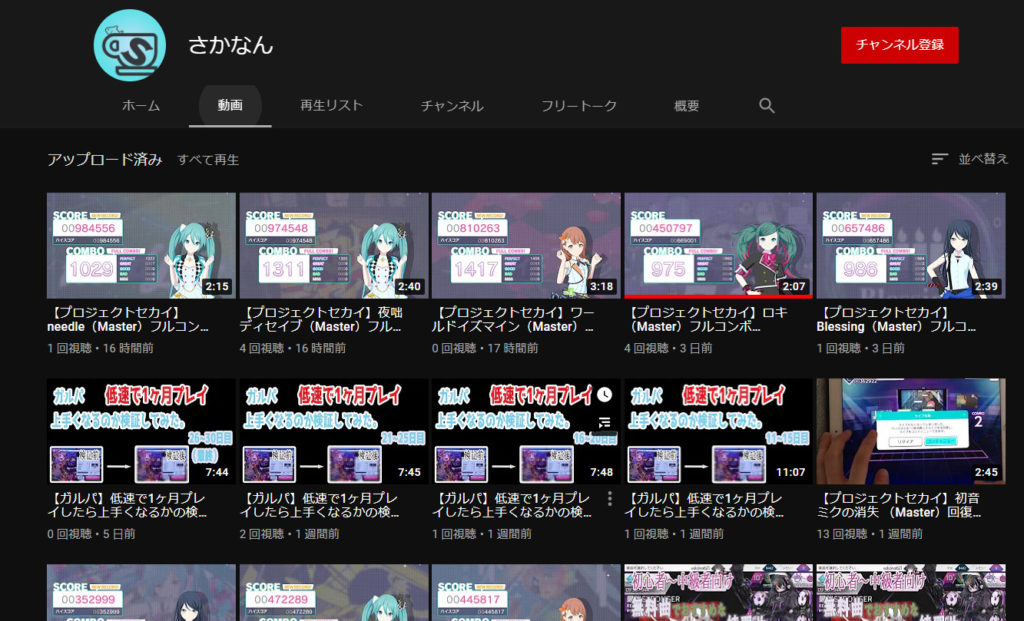Switch to the 概要 tab
This screenshot has width=1024, height=621.
(x=686, y=106)
